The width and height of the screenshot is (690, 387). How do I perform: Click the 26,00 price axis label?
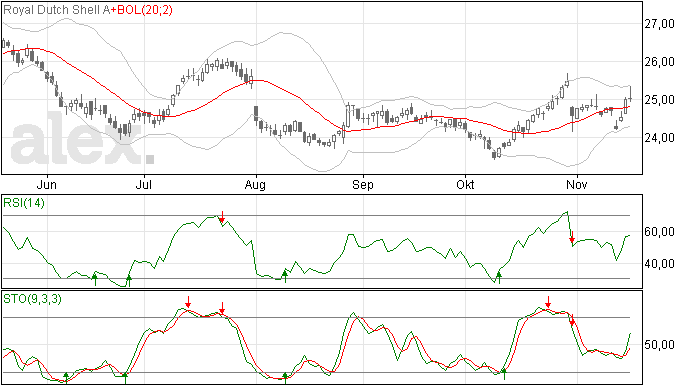[659, 62]
